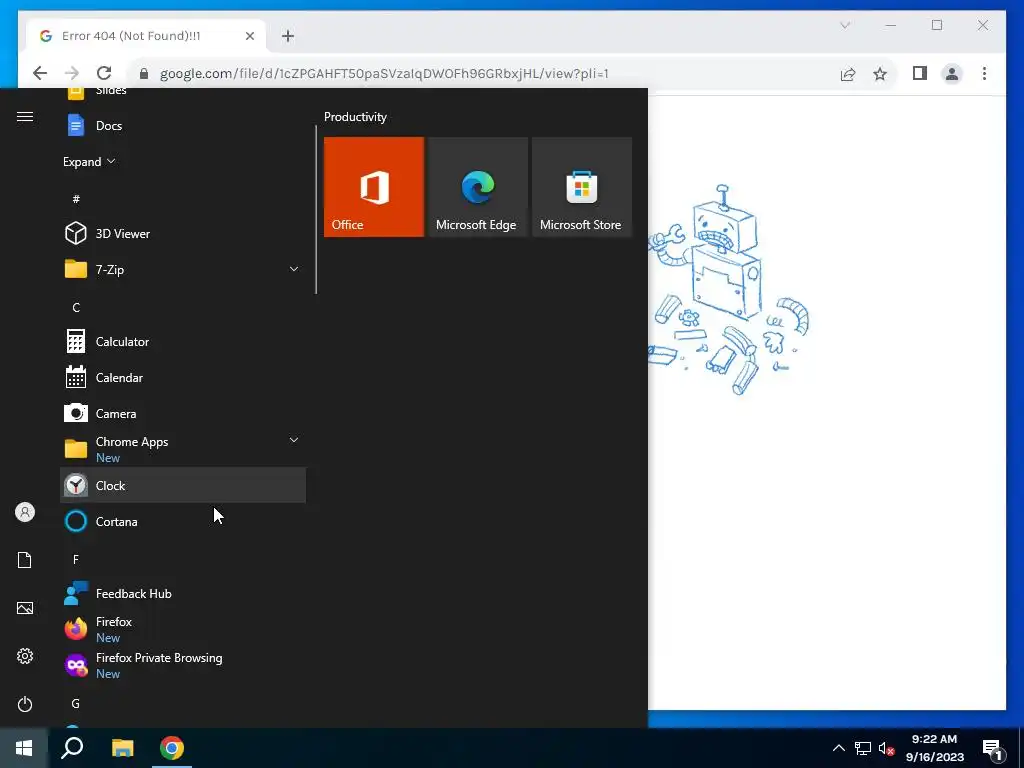Viewport: 1024px width, 768px height.
Task: Open the Docs app from the Start list
Action: click(183, 125)
